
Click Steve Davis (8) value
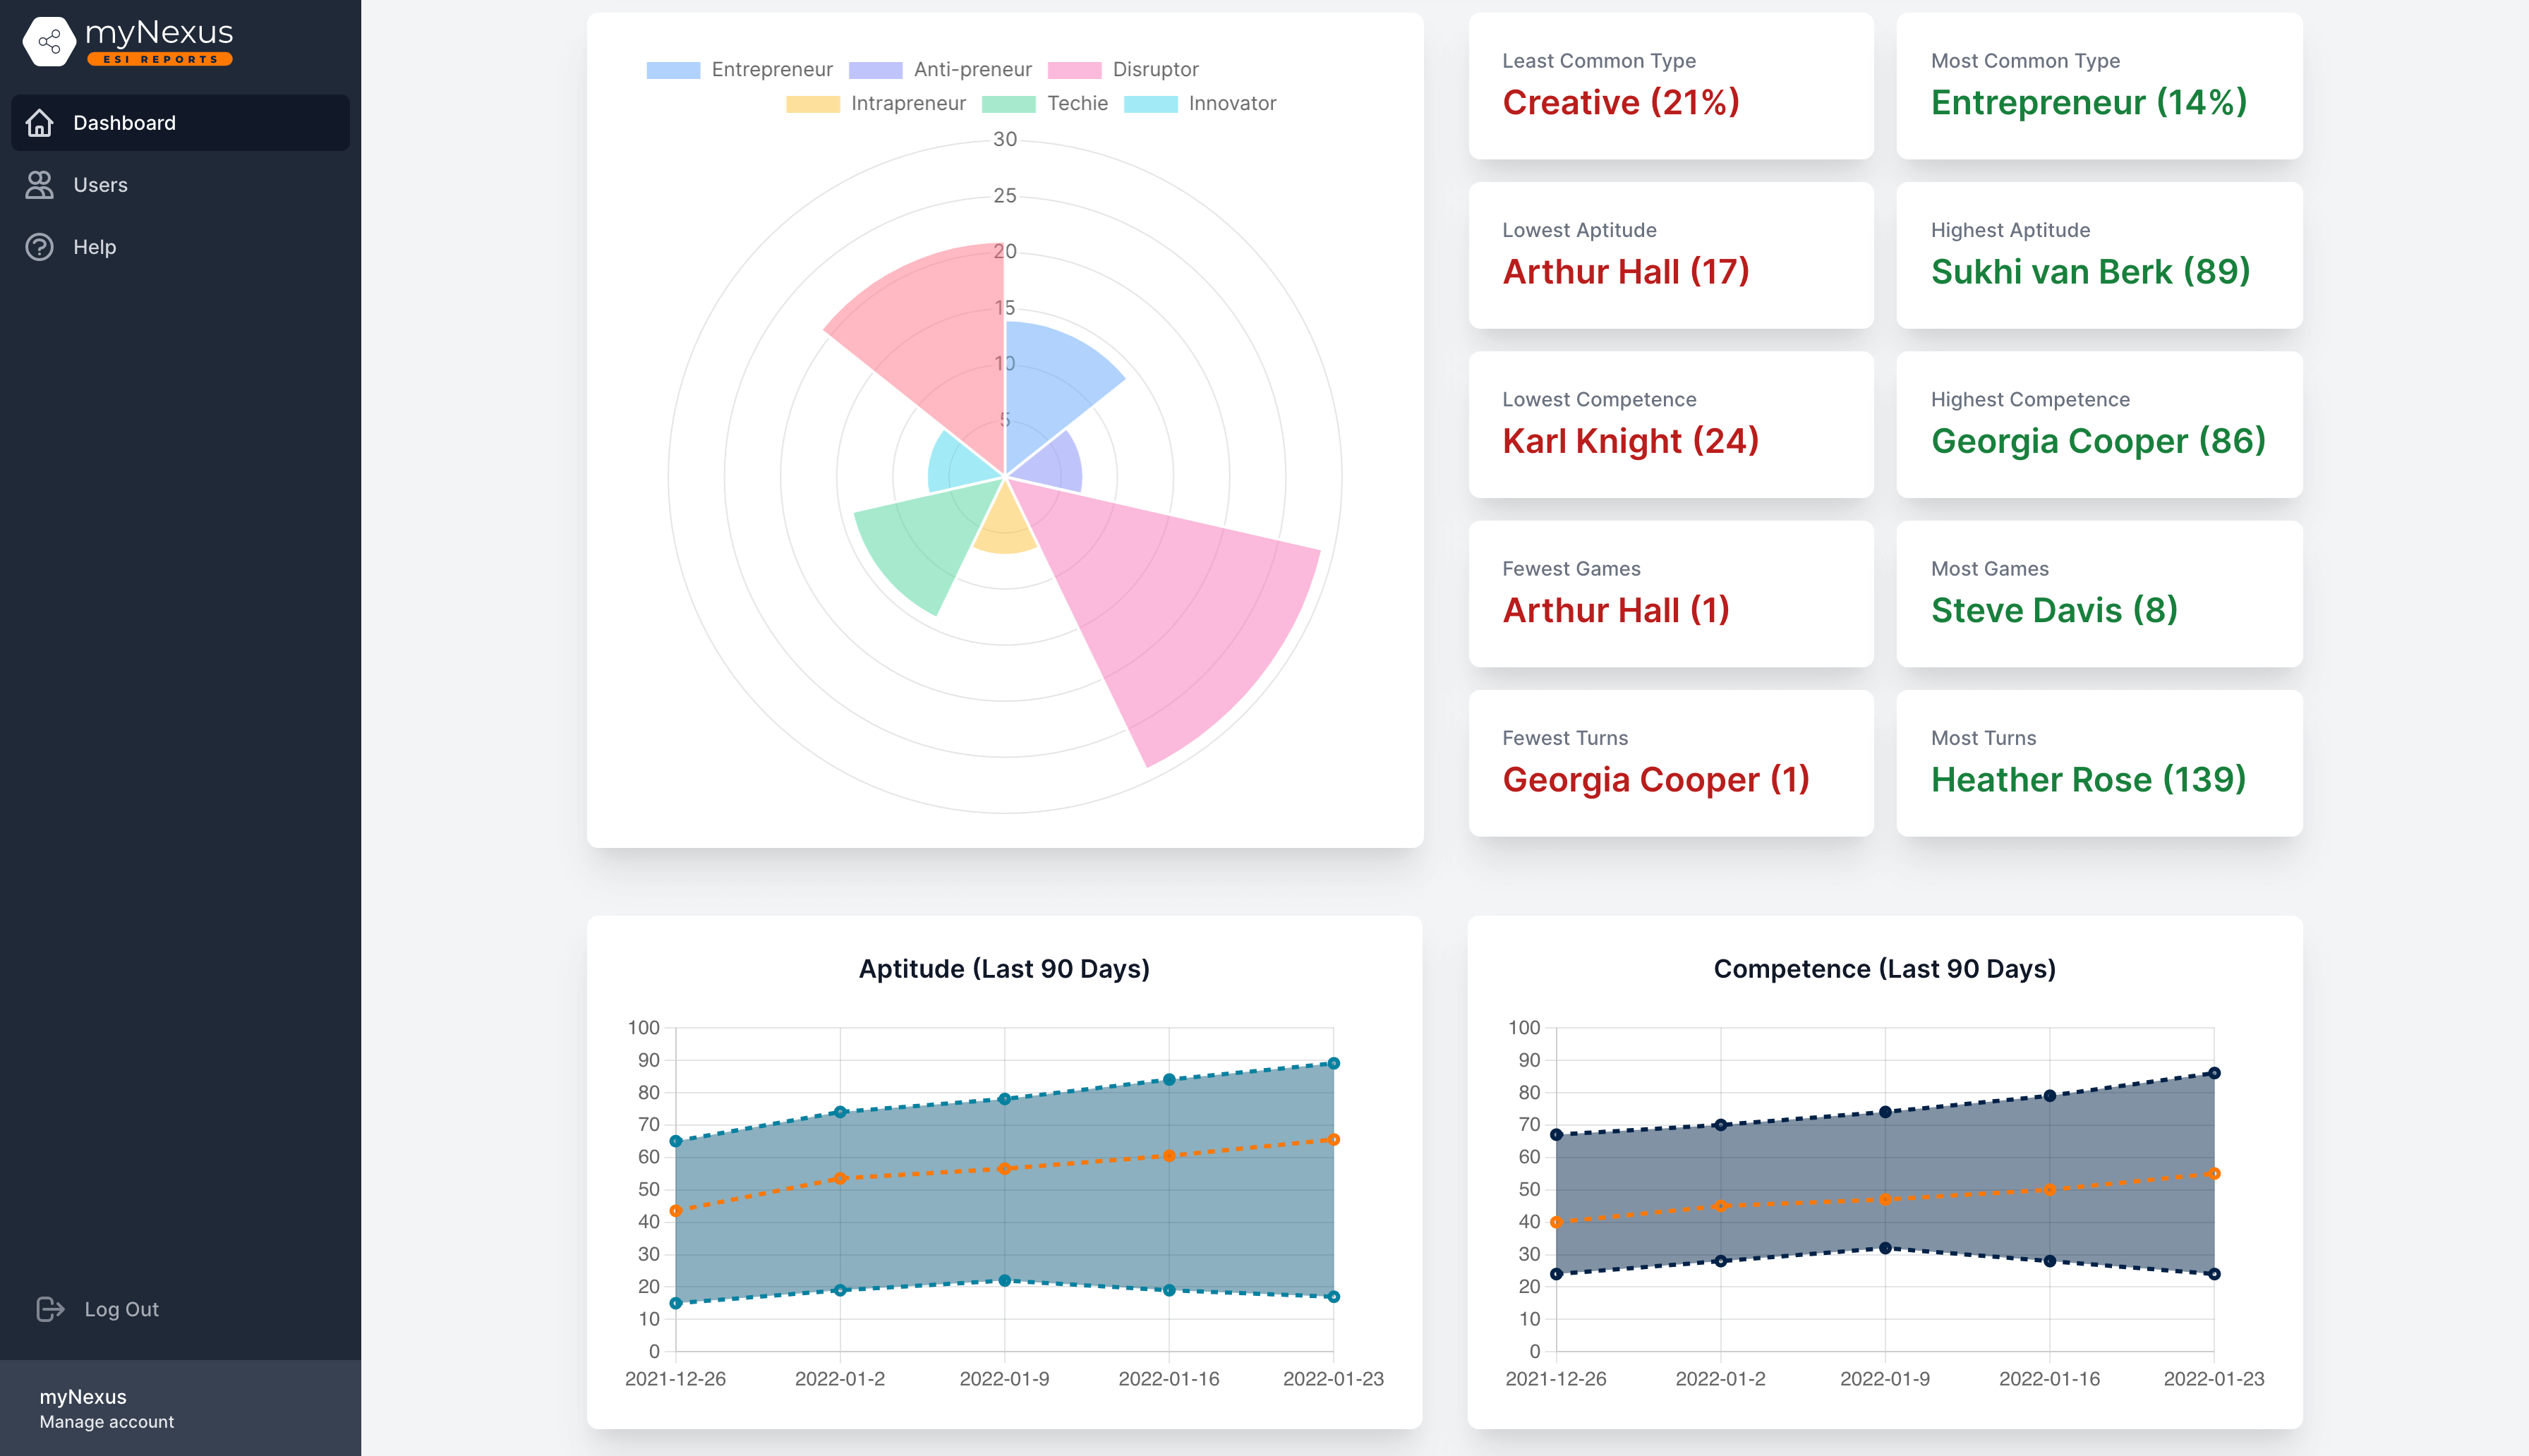pos(2054,610)
